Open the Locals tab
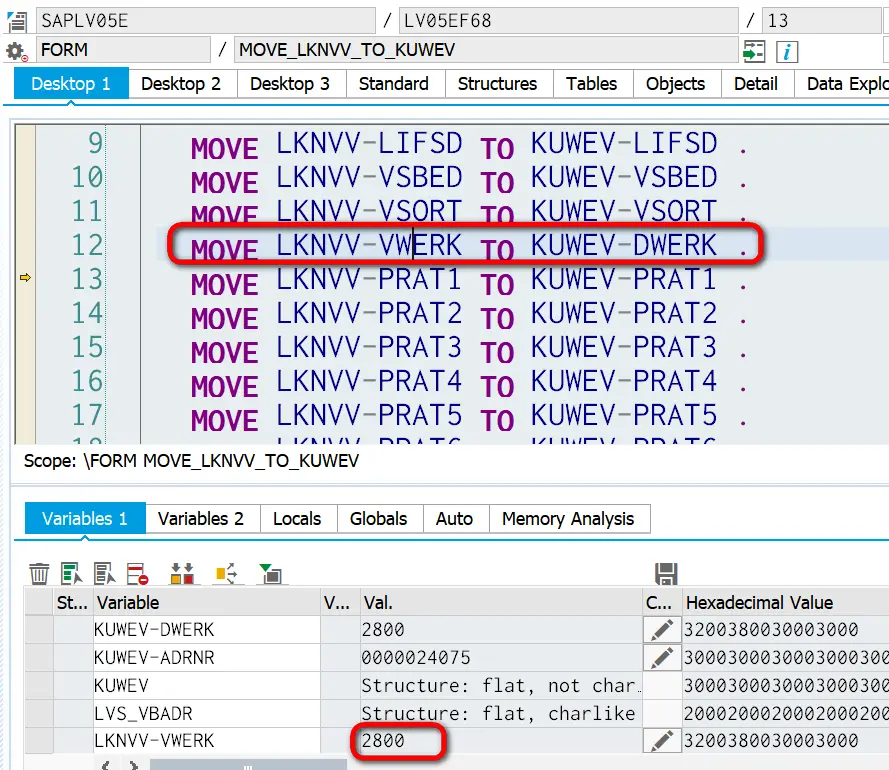This screenshot has height=770, width=889. click(x=297, y=518)
